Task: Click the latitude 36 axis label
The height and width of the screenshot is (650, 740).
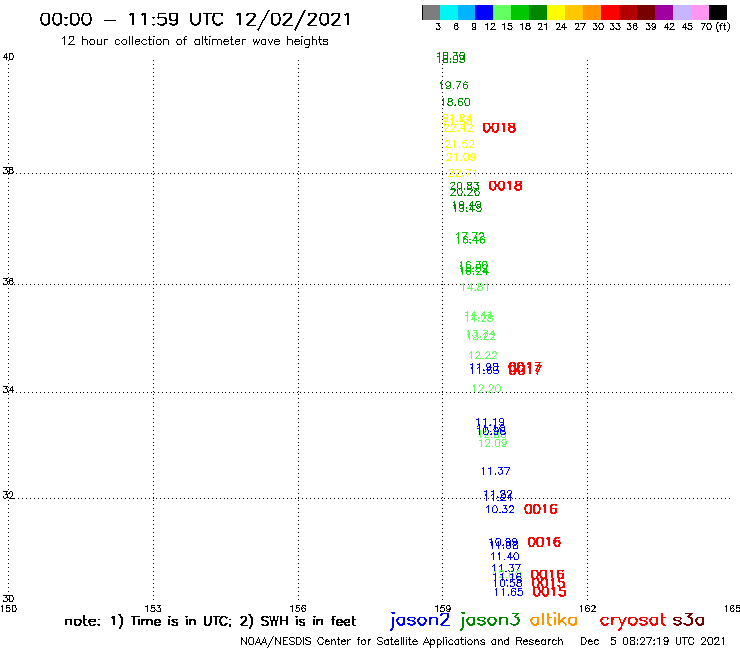Action: [x=8, y=281]
